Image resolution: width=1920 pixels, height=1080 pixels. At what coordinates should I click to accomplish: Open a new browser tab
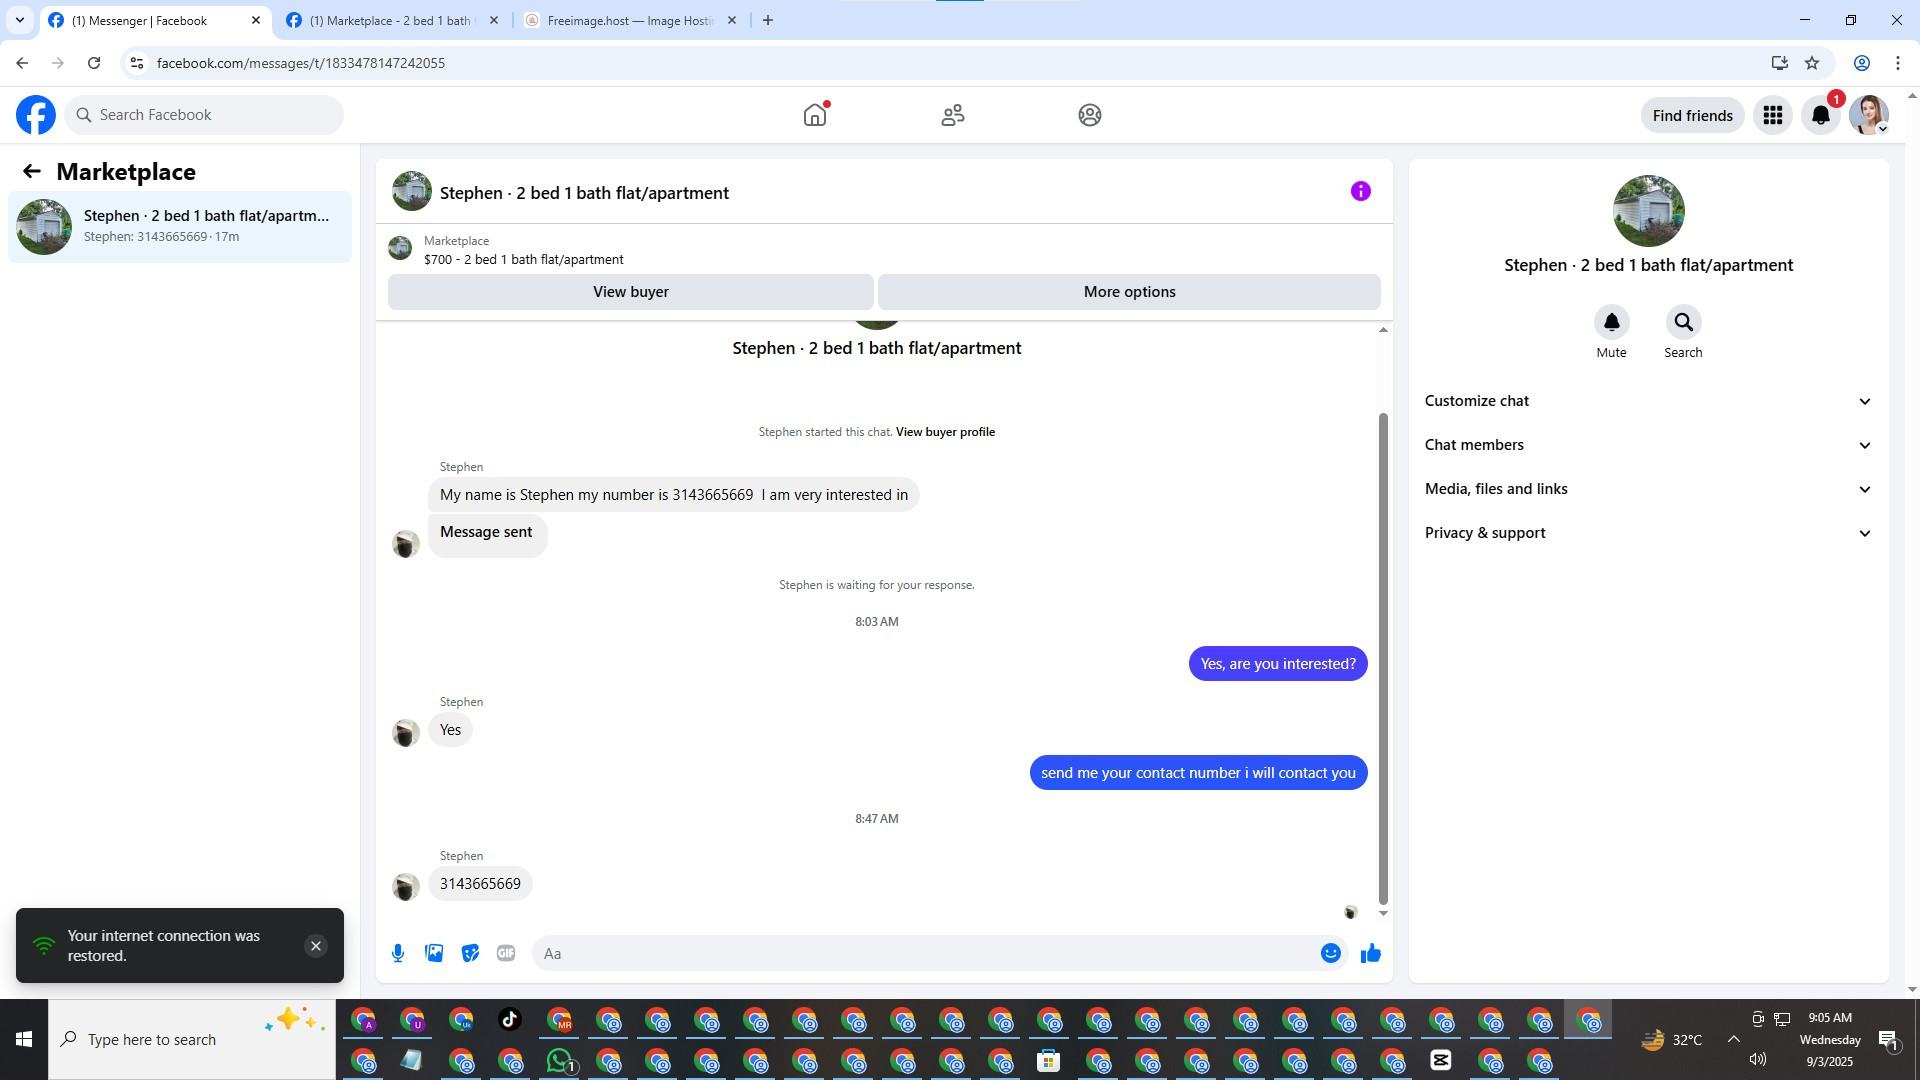[768, 20]
